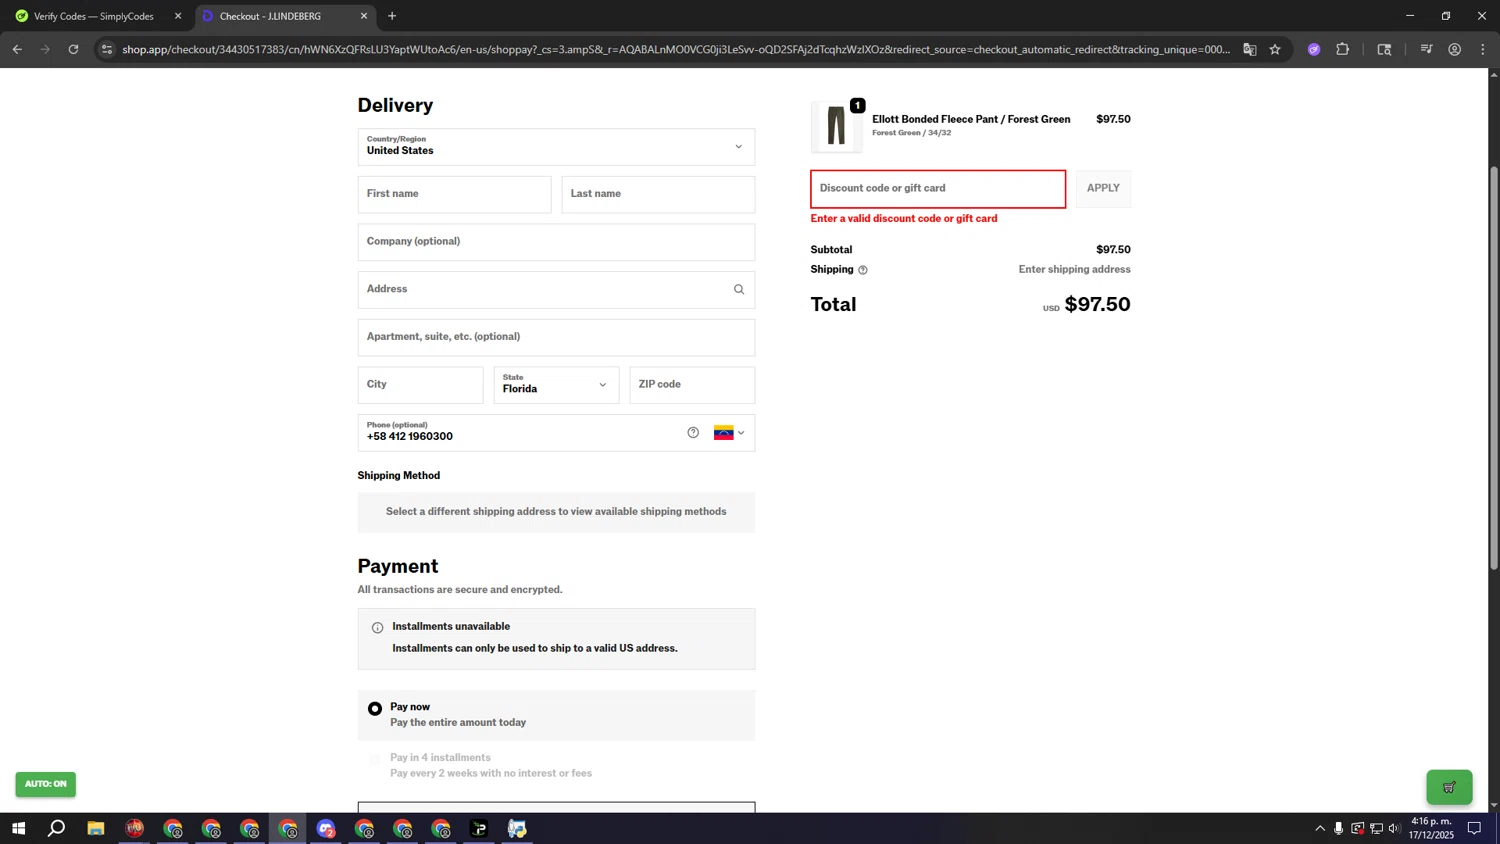Click the 'Enter a valid discount code' error text

point(904,219)
